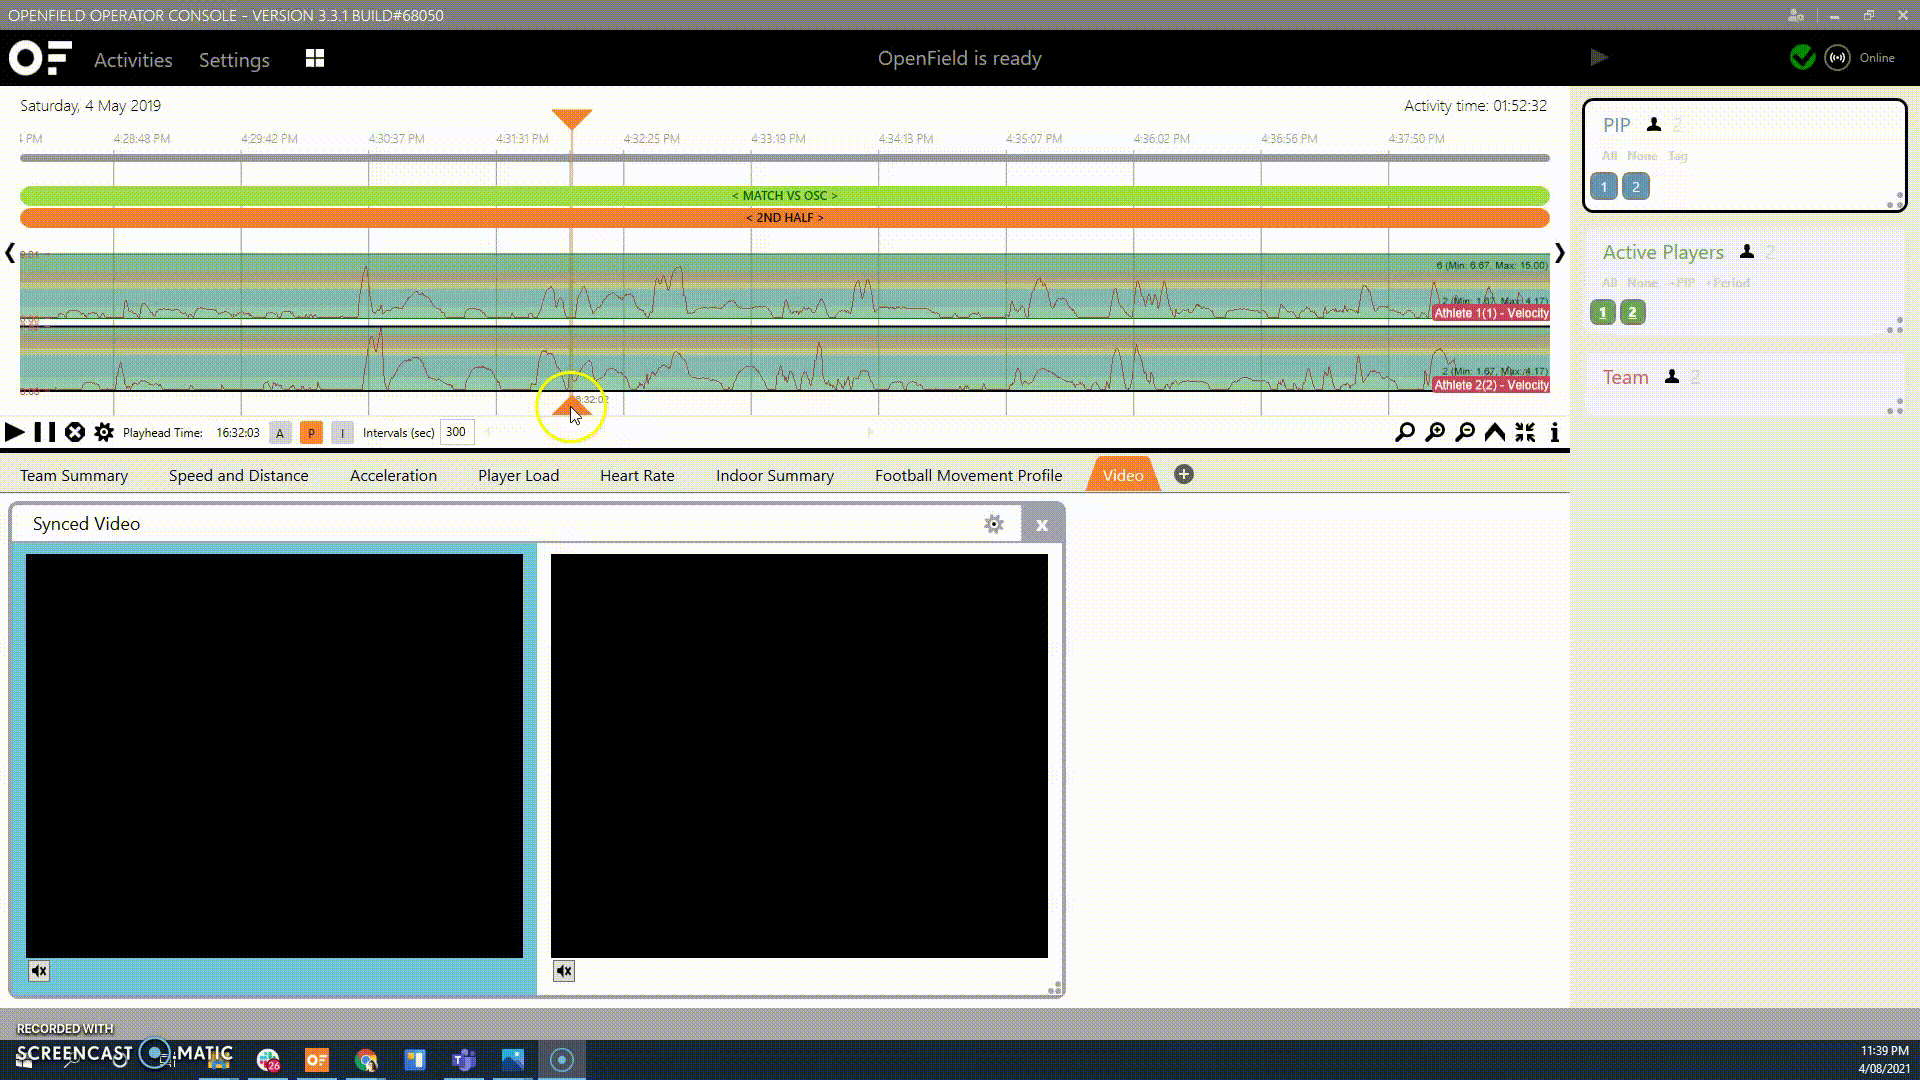1920x1080 pixels.
Task: Click the green checkmark status icon
Action: [x=1802, y=57]
